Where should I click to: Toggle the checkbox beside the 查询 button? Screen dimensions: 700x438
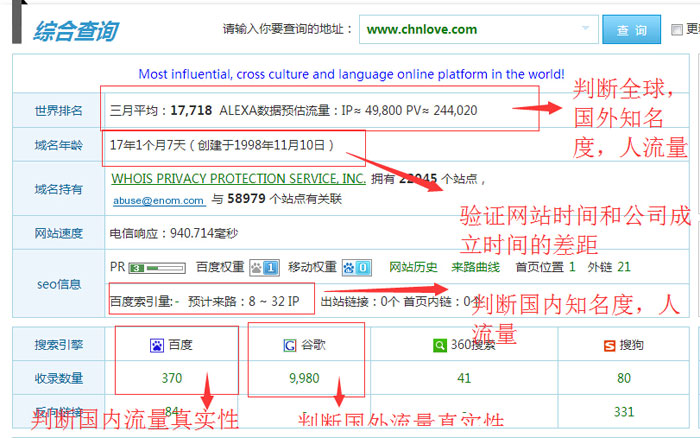[677, 30]
